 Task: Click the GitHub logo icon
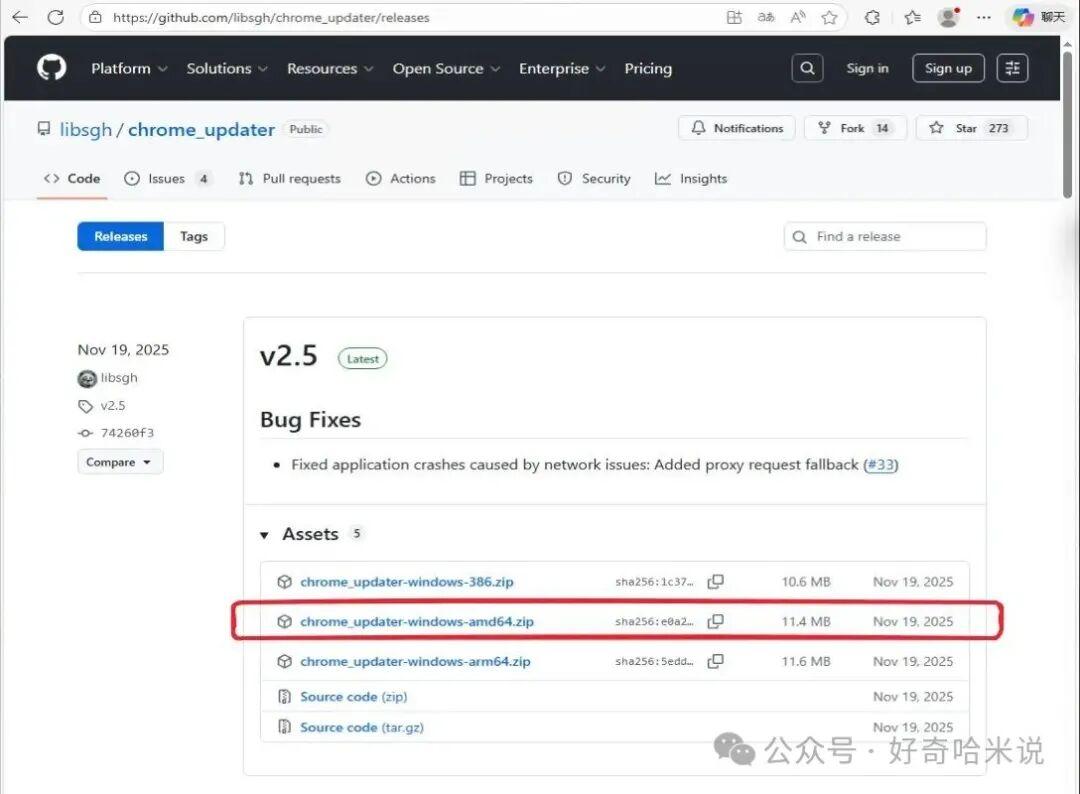pos(52,68)
